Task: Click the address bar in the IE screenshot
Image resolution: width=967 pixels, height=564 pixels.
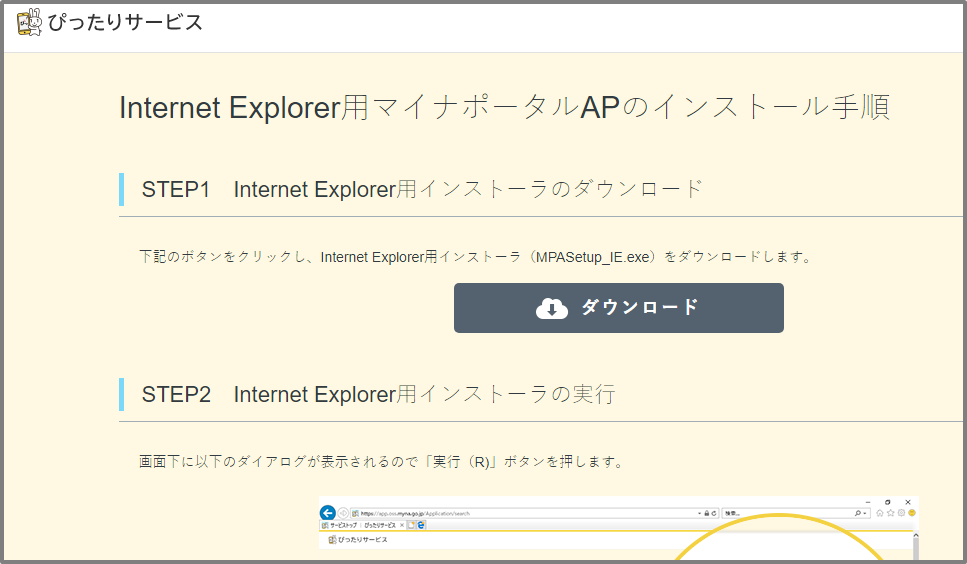Action: [x=534, y=513]
